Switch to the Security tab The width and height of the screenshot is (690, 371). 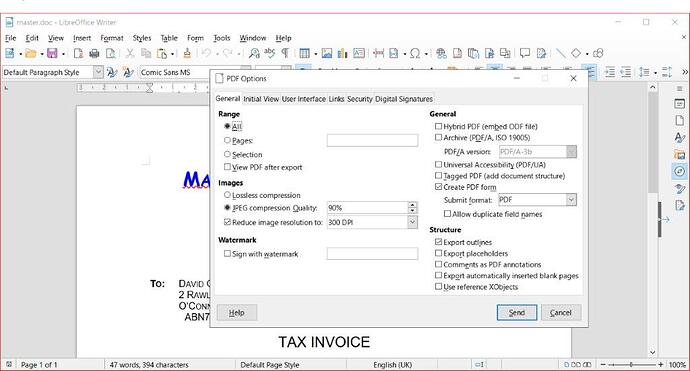pos(360,99)
